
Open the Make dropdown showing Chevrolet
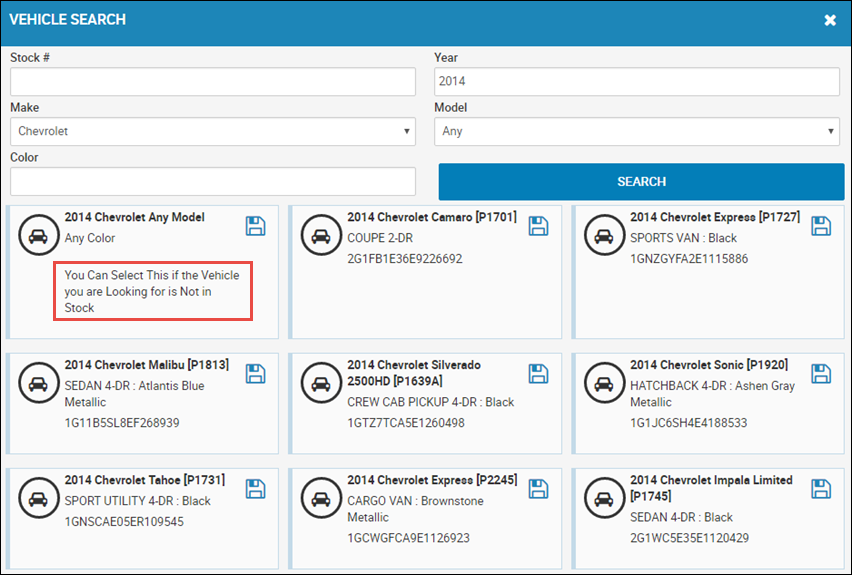[x=213, y=132]
